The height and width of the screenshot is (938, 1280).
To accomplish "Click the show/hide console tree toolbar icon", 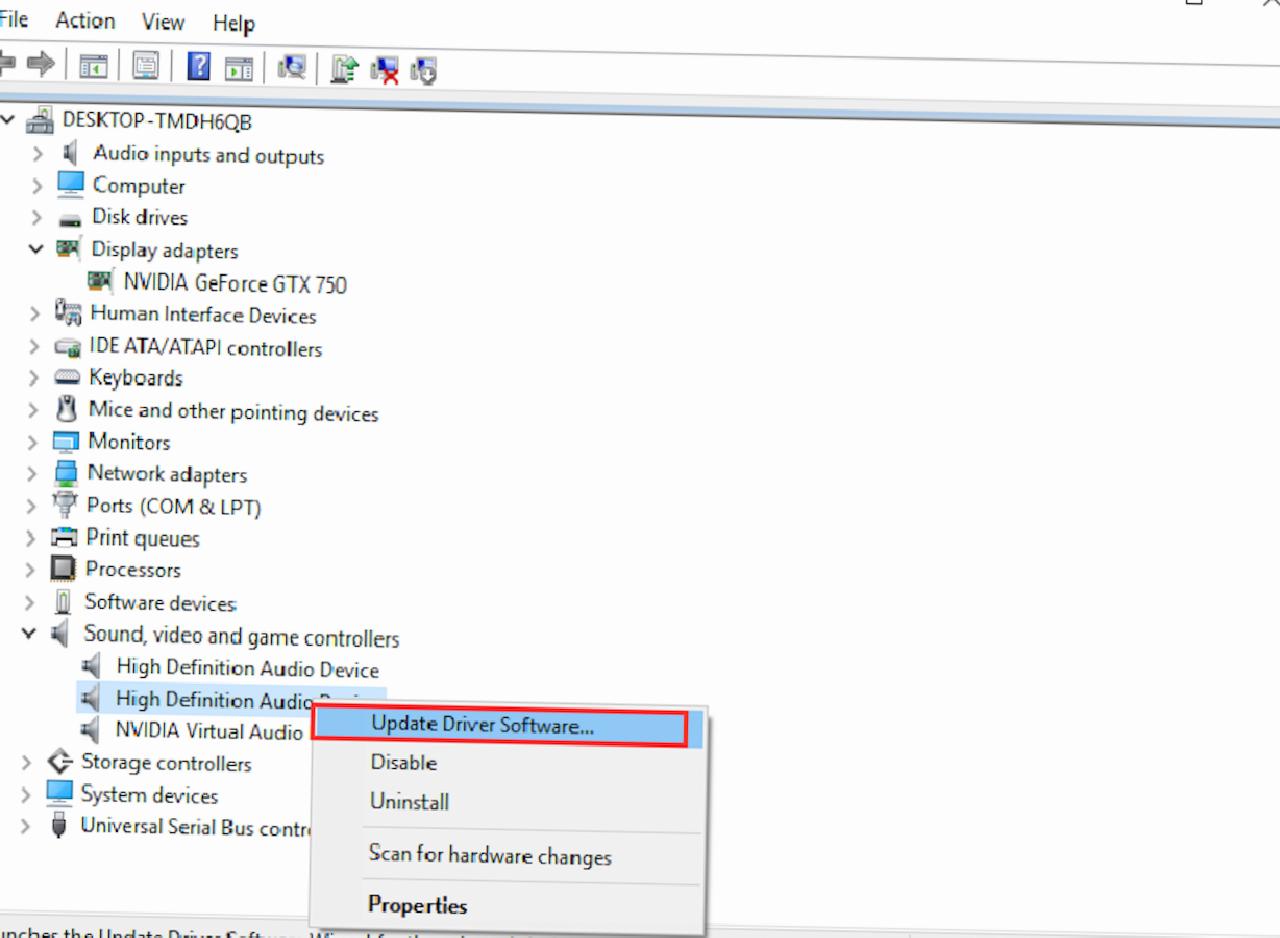I will coord(93,66).
